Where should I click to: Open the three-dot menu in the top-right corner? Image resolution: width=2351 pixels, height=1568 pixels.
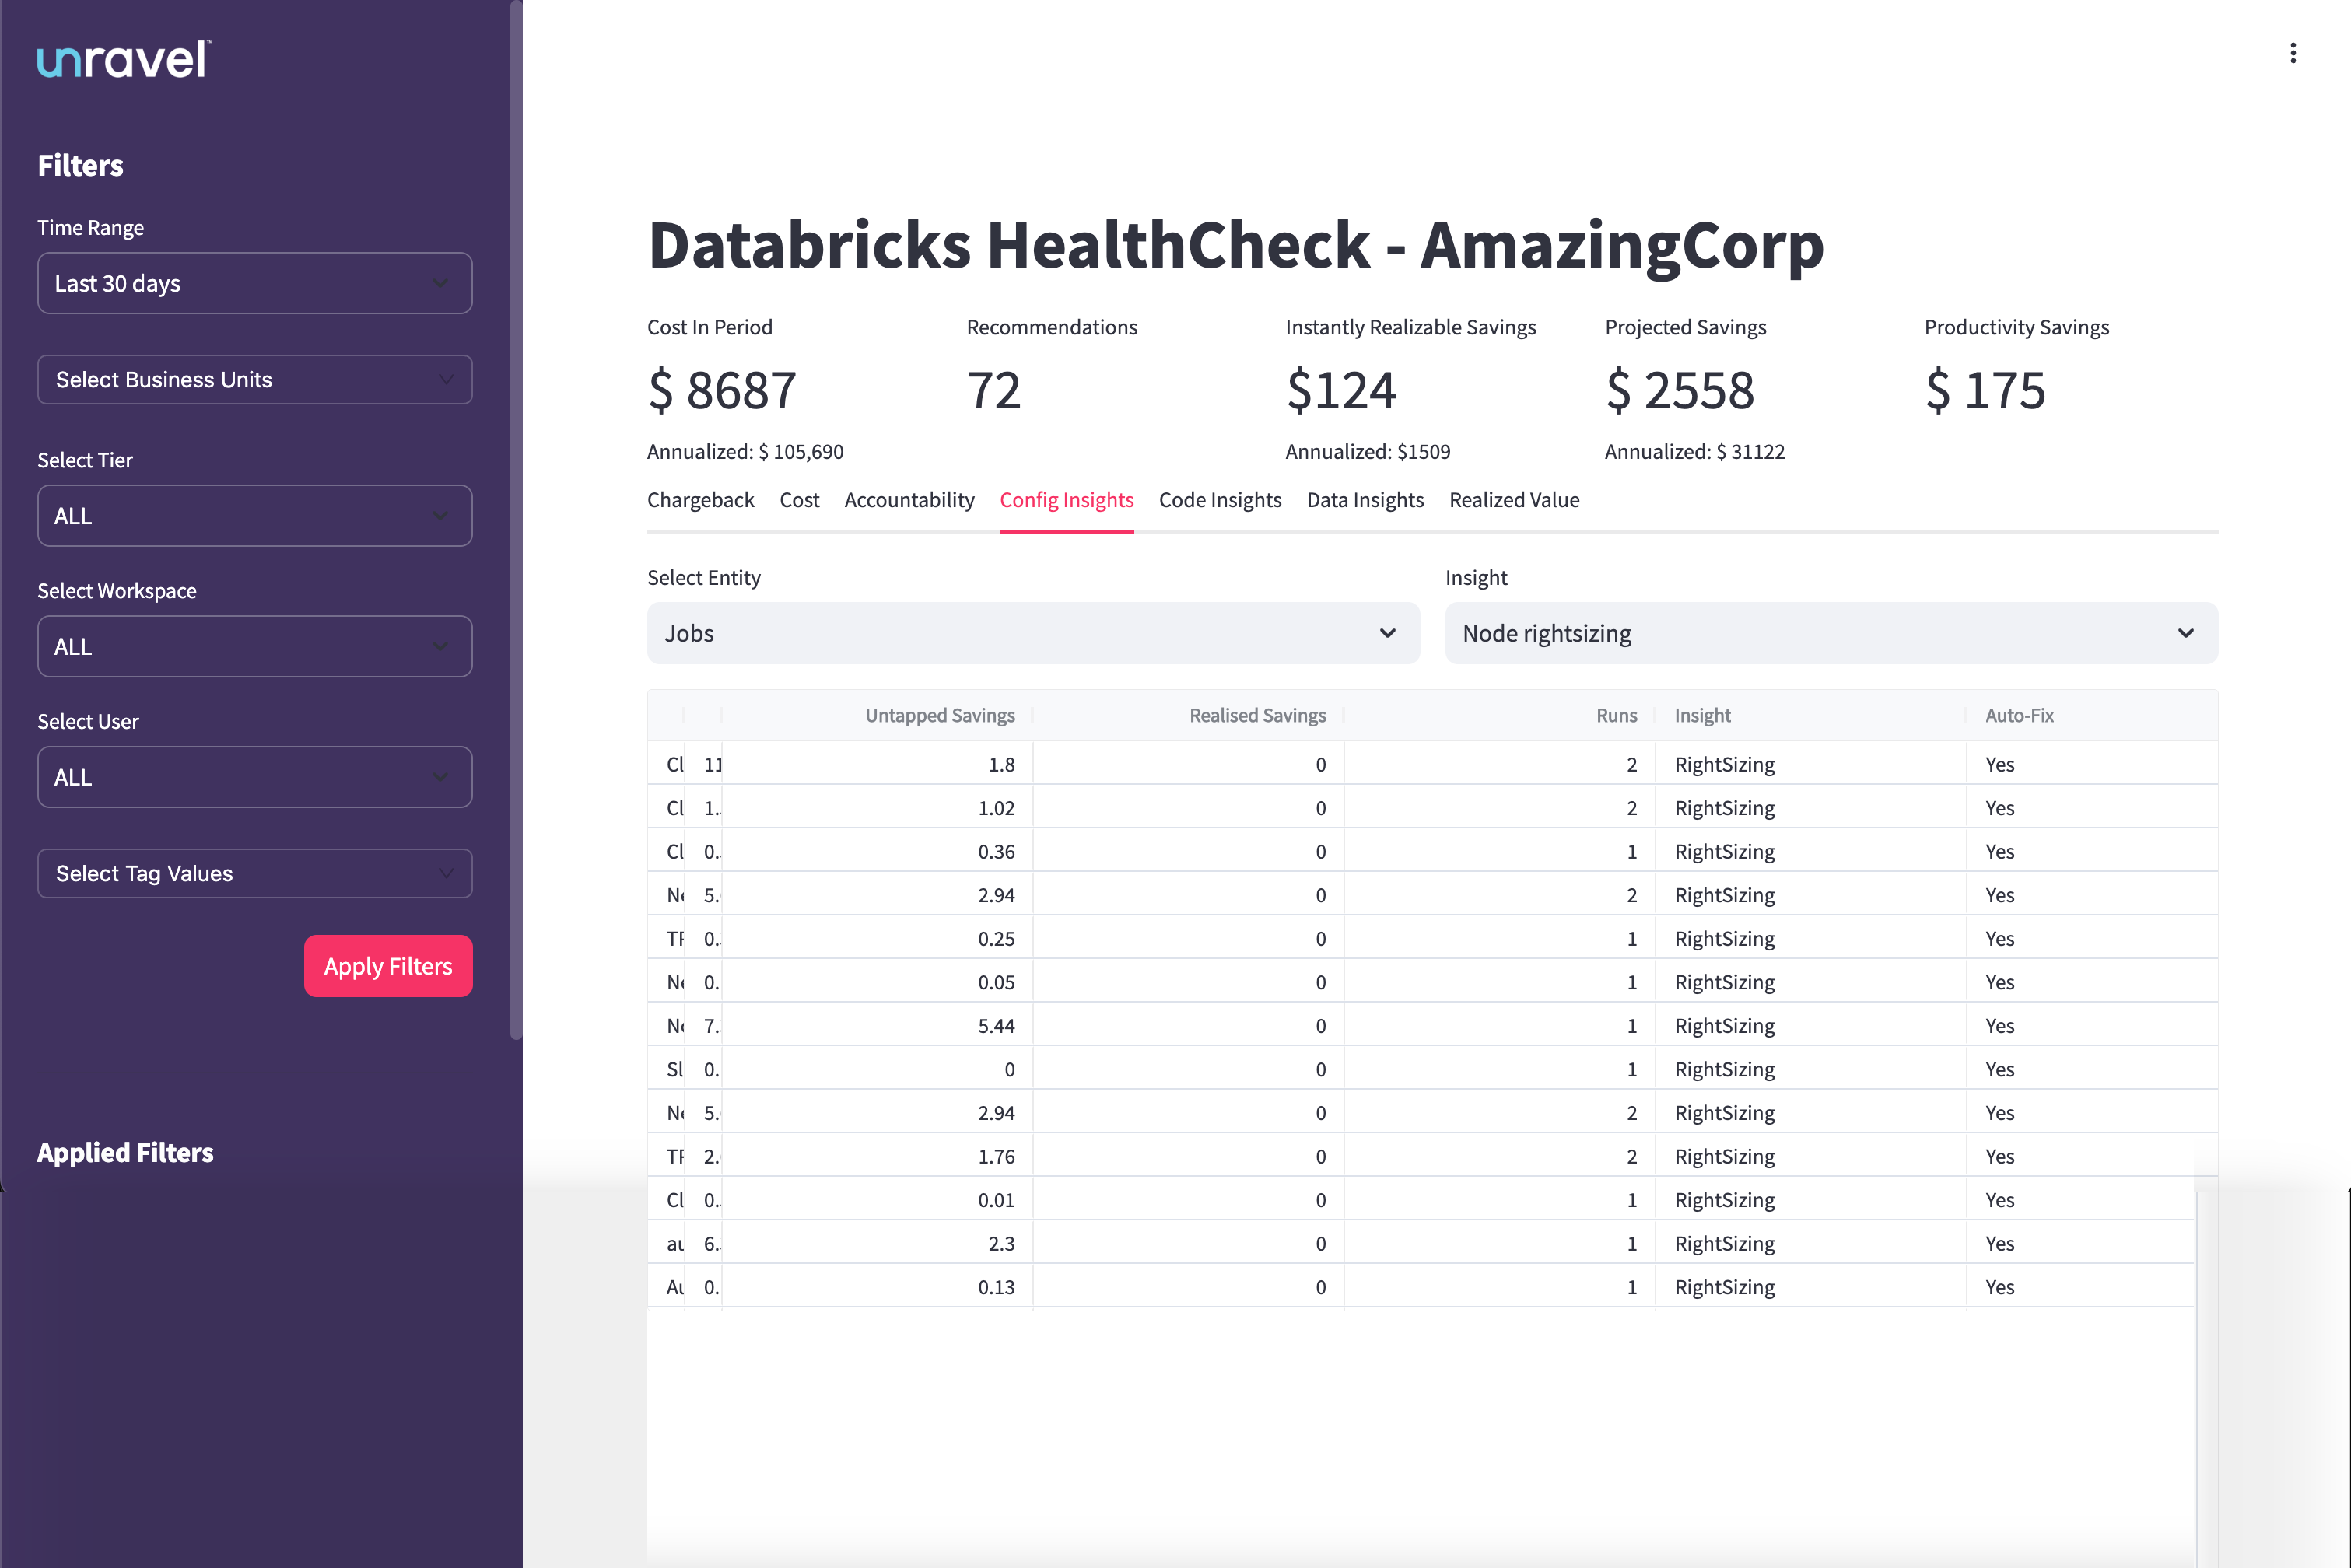2292,53
